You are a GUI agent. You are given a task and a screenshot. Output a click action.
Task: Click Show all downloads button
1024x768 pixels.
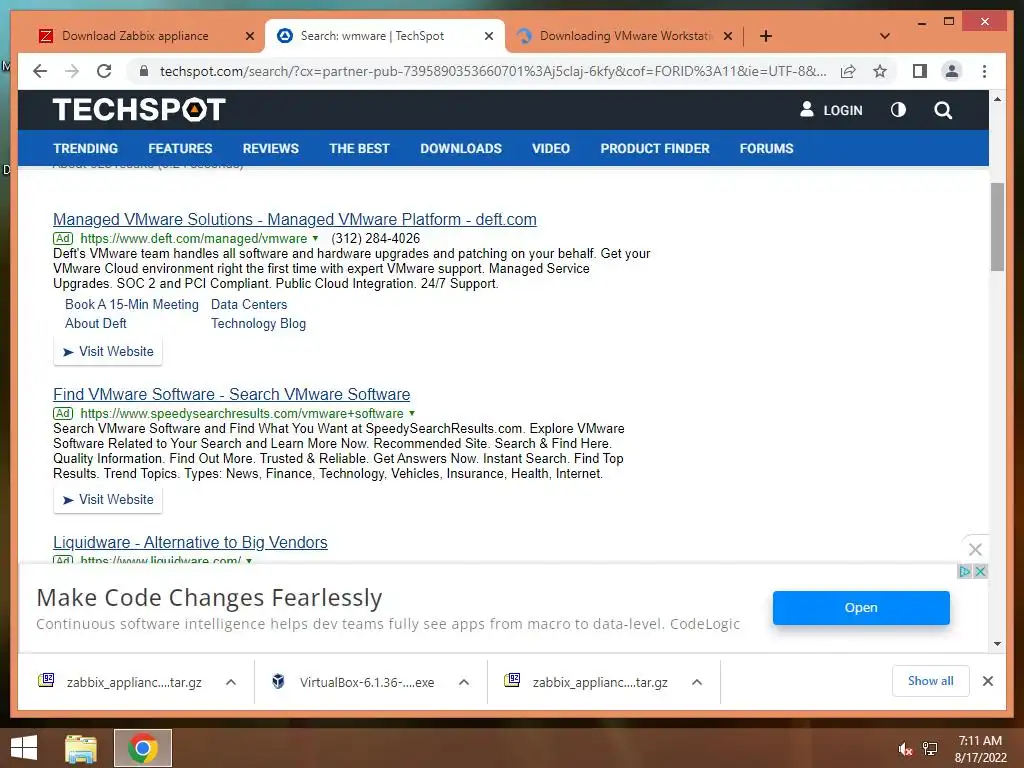pyautogui.click(x=931, y=681)
